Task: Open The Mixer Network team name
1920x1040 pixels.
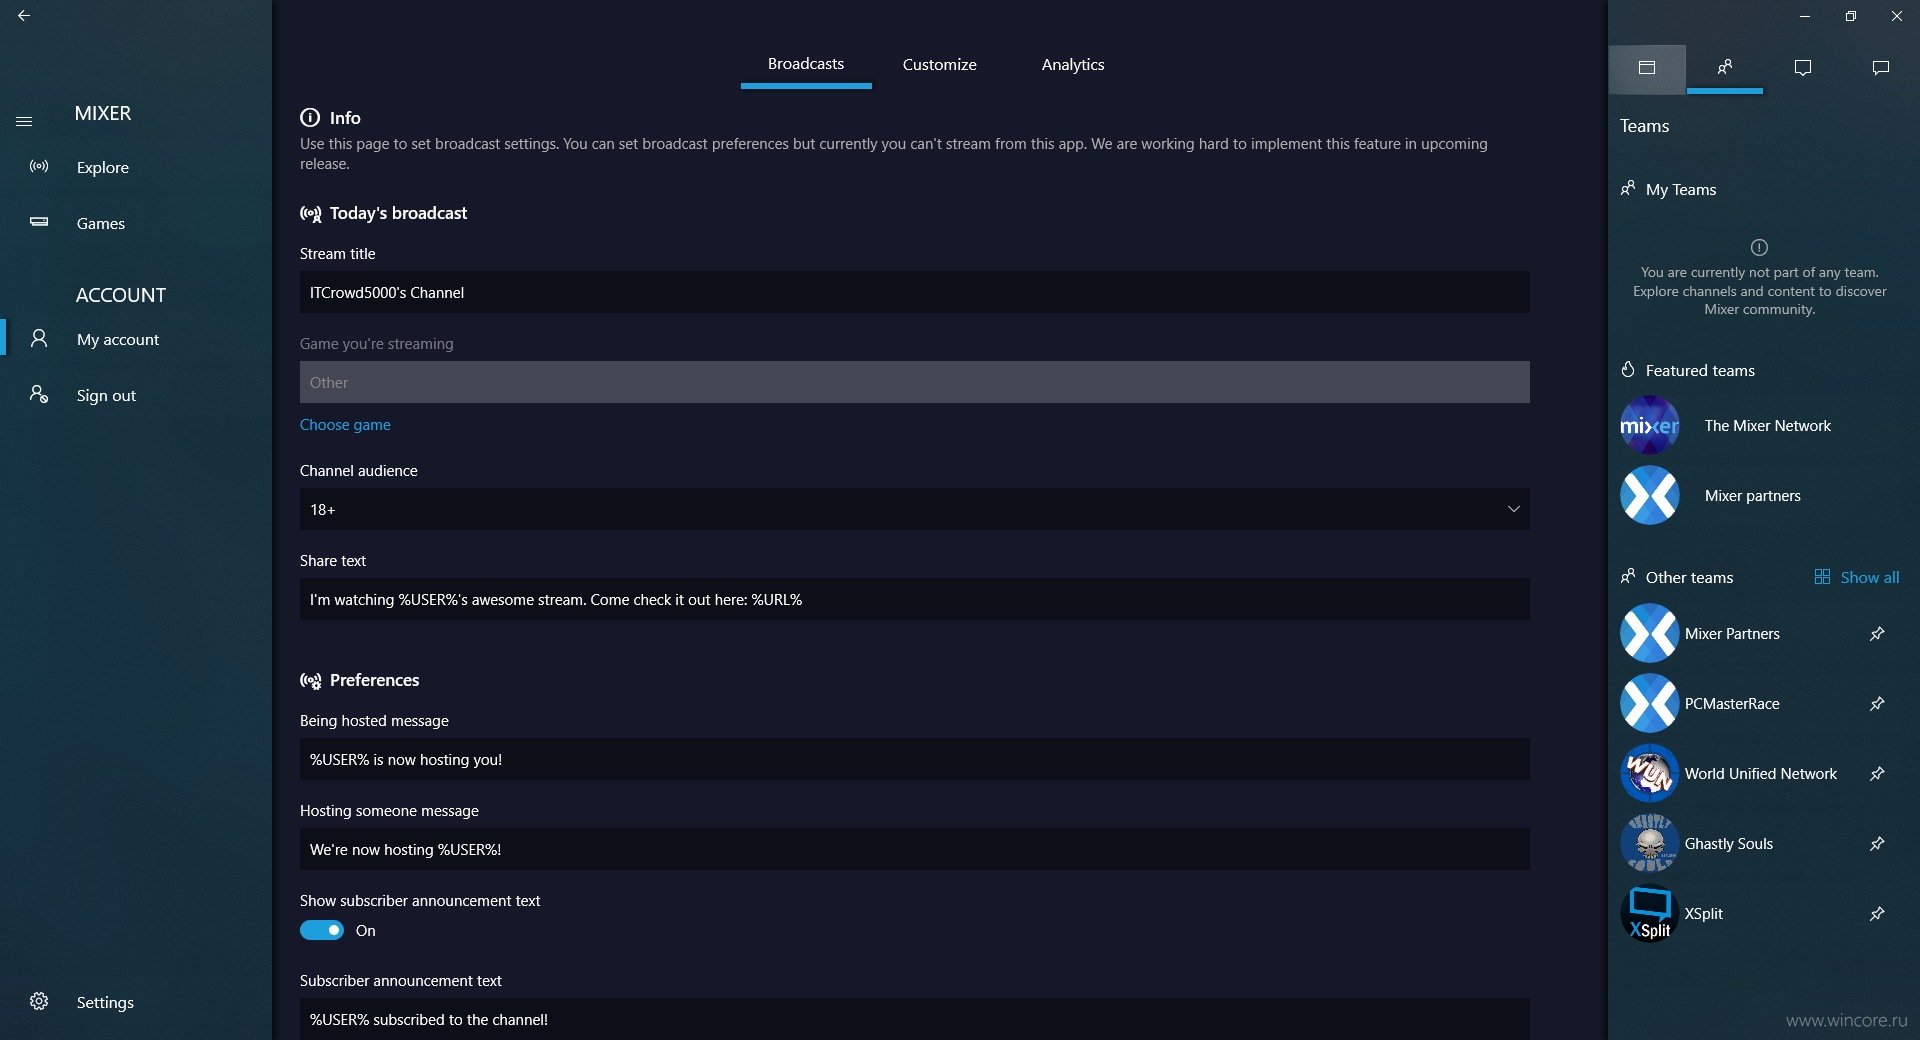Action: 1767,425
